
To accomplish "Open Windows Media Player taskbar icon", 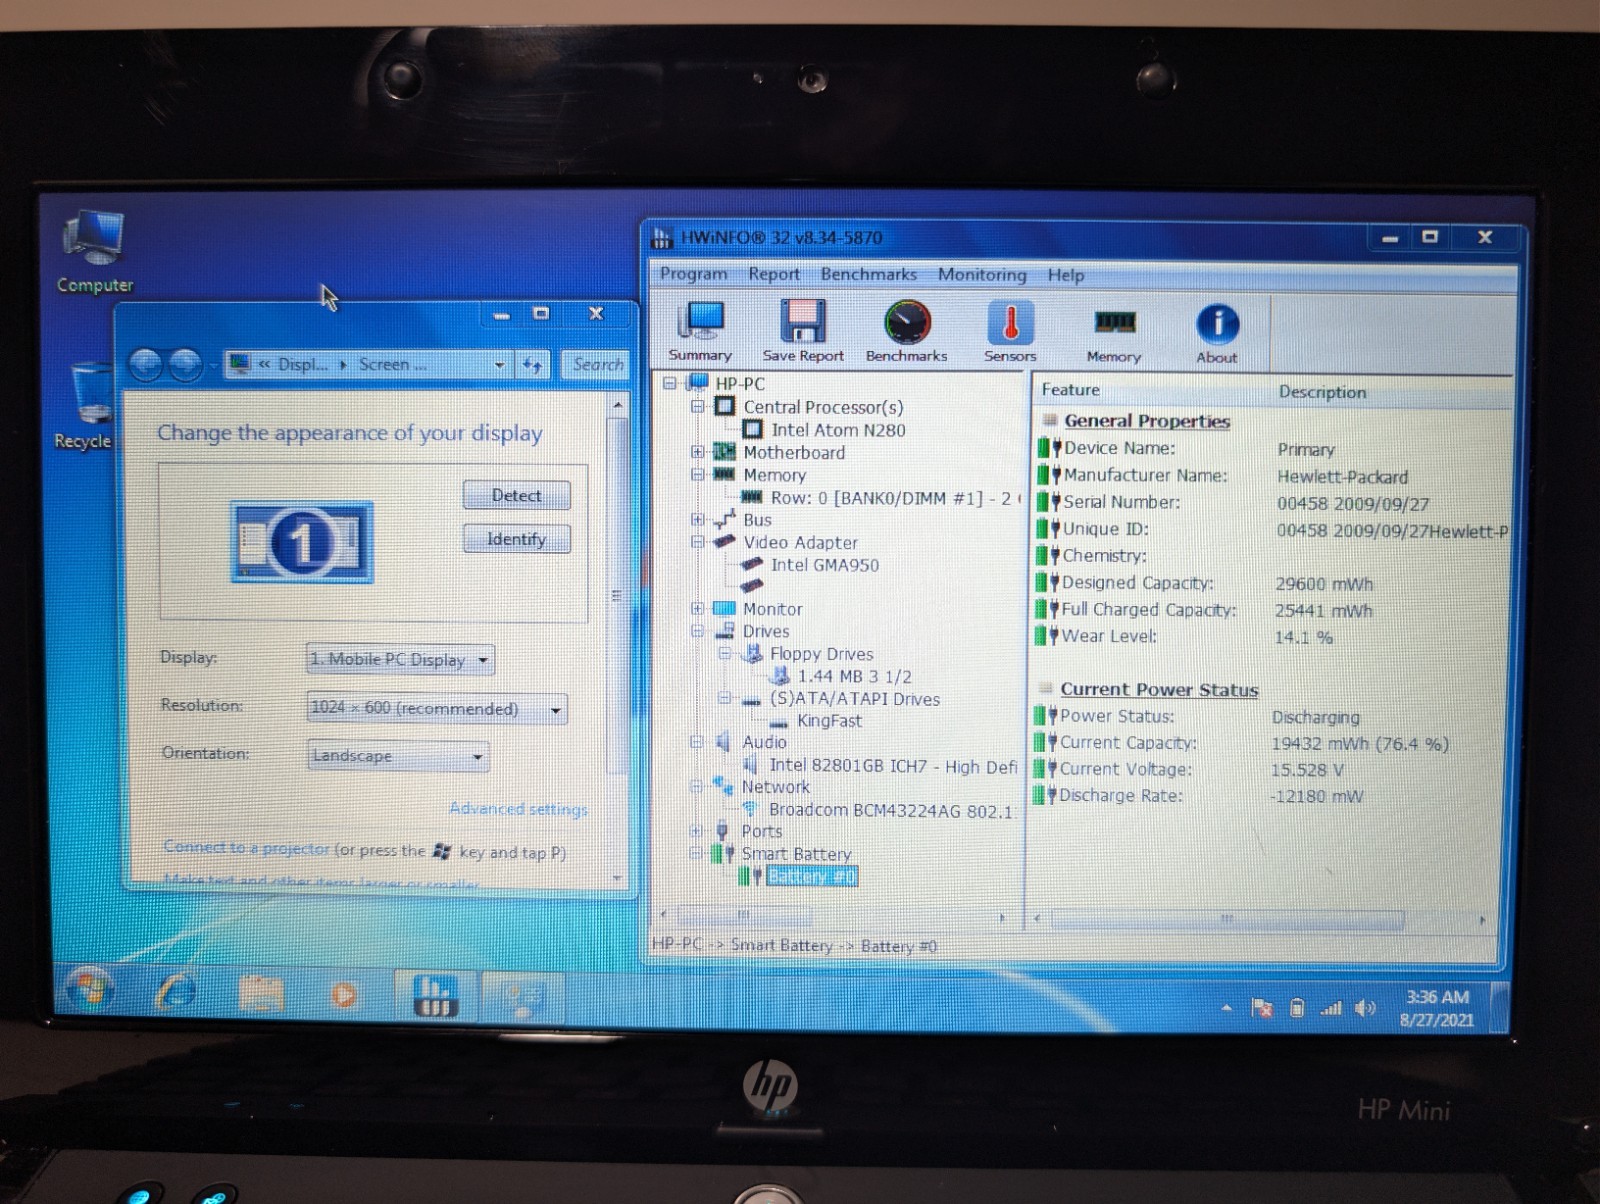I will point(343,996).
